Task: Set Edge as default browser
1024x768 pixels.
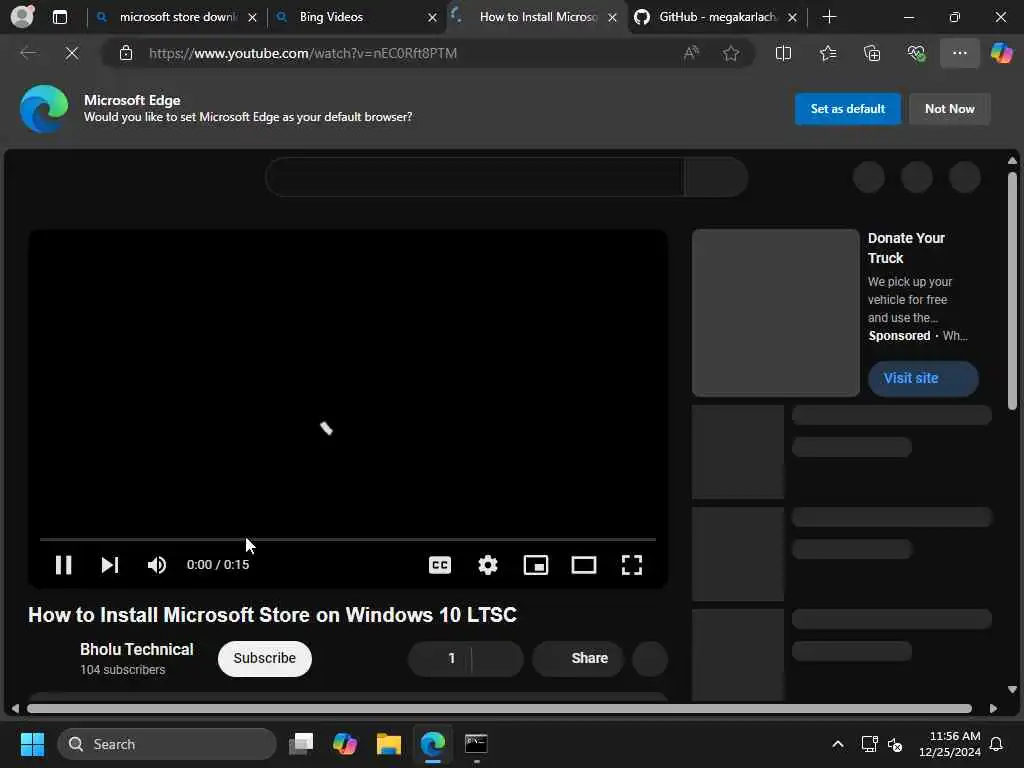Action: tap(848, 108)
